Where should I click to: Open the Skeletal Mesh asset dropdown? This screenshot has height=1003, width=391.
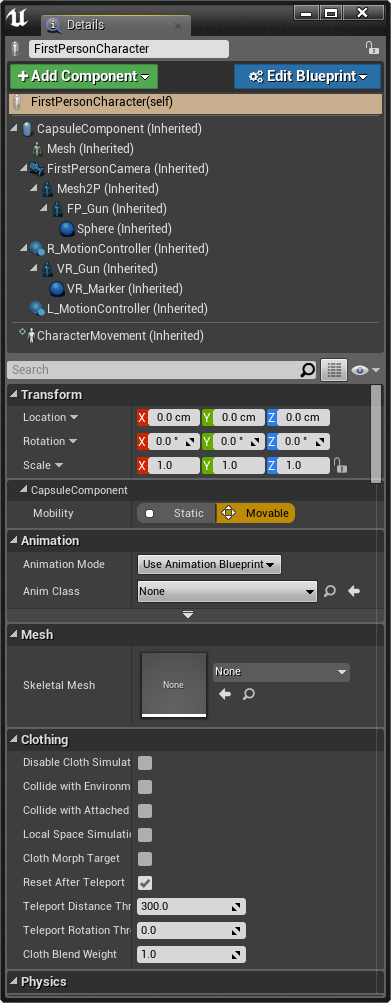281,672
